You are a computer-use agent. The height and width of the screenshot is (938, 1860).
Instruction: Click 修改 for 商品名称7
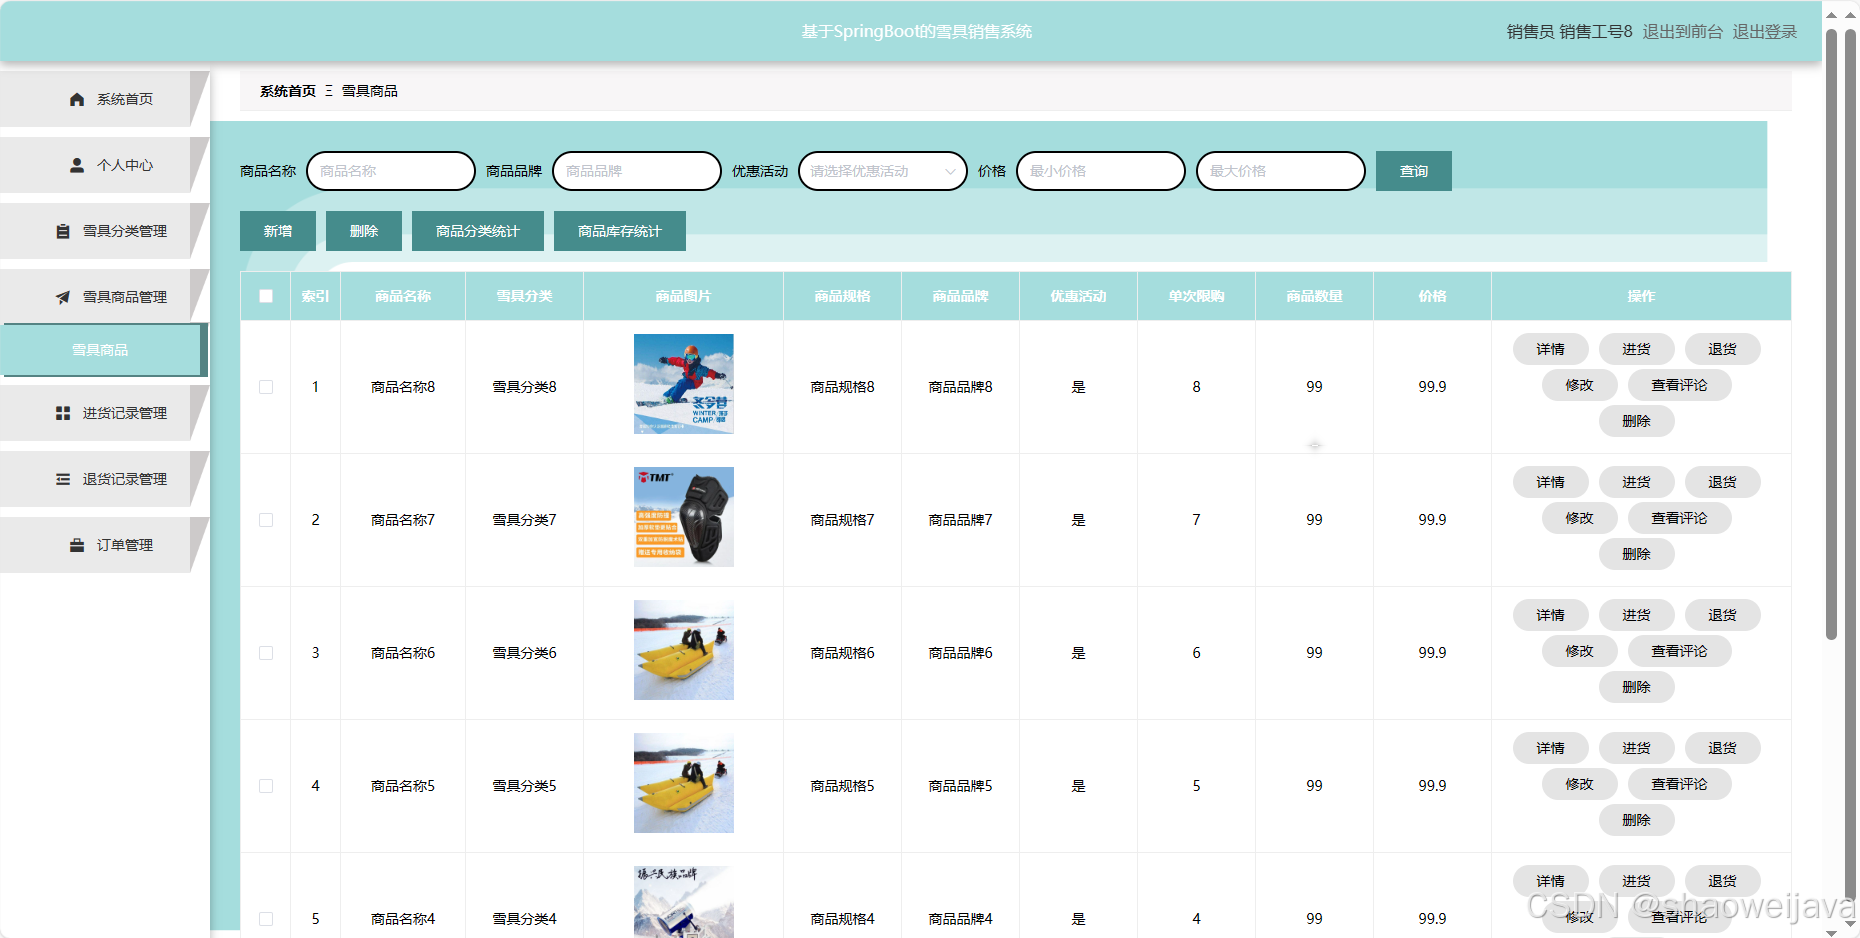[1579, 518]
